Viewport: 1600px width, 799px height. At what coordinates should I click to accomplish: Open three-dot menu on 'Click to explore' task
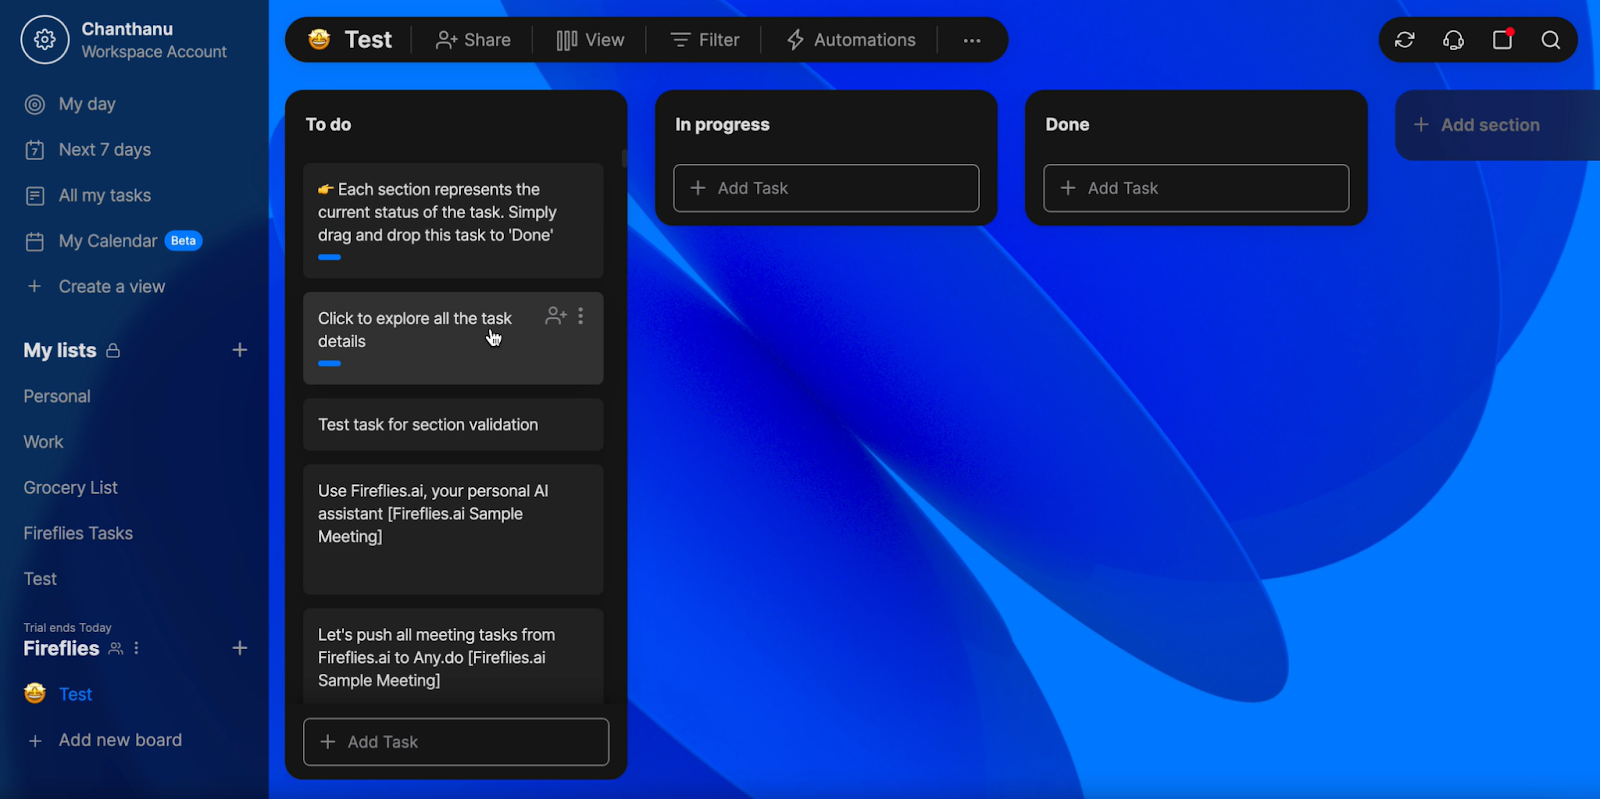click(x=581, y=316)
